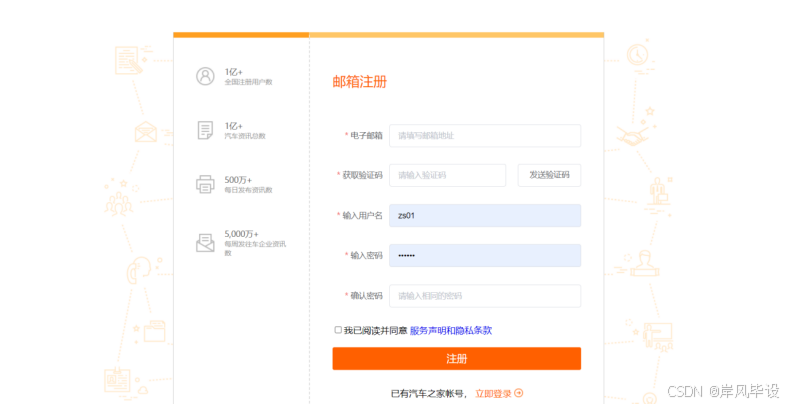
Task: Click the 邮箱注册 heading text
Action: (x=359, y=82)
